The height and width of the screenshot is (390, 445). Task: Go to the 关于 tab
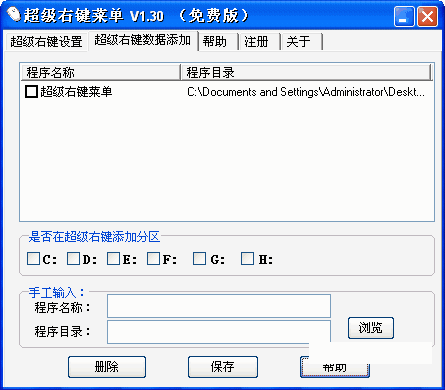(303, 42)
